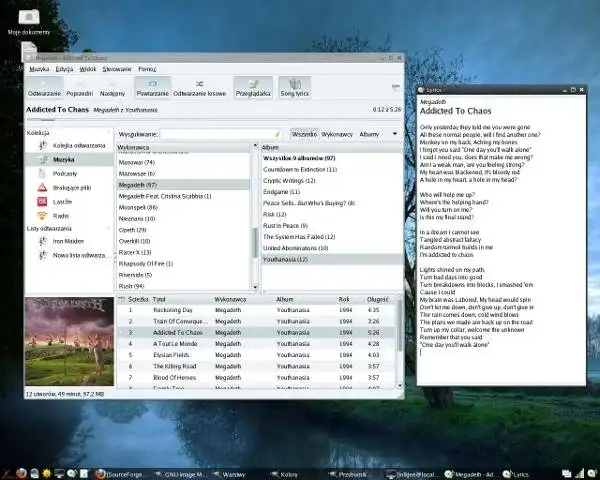Select artist Opeth (29)
This screenshot has height=480, width=600.
(x=183, y=230)
